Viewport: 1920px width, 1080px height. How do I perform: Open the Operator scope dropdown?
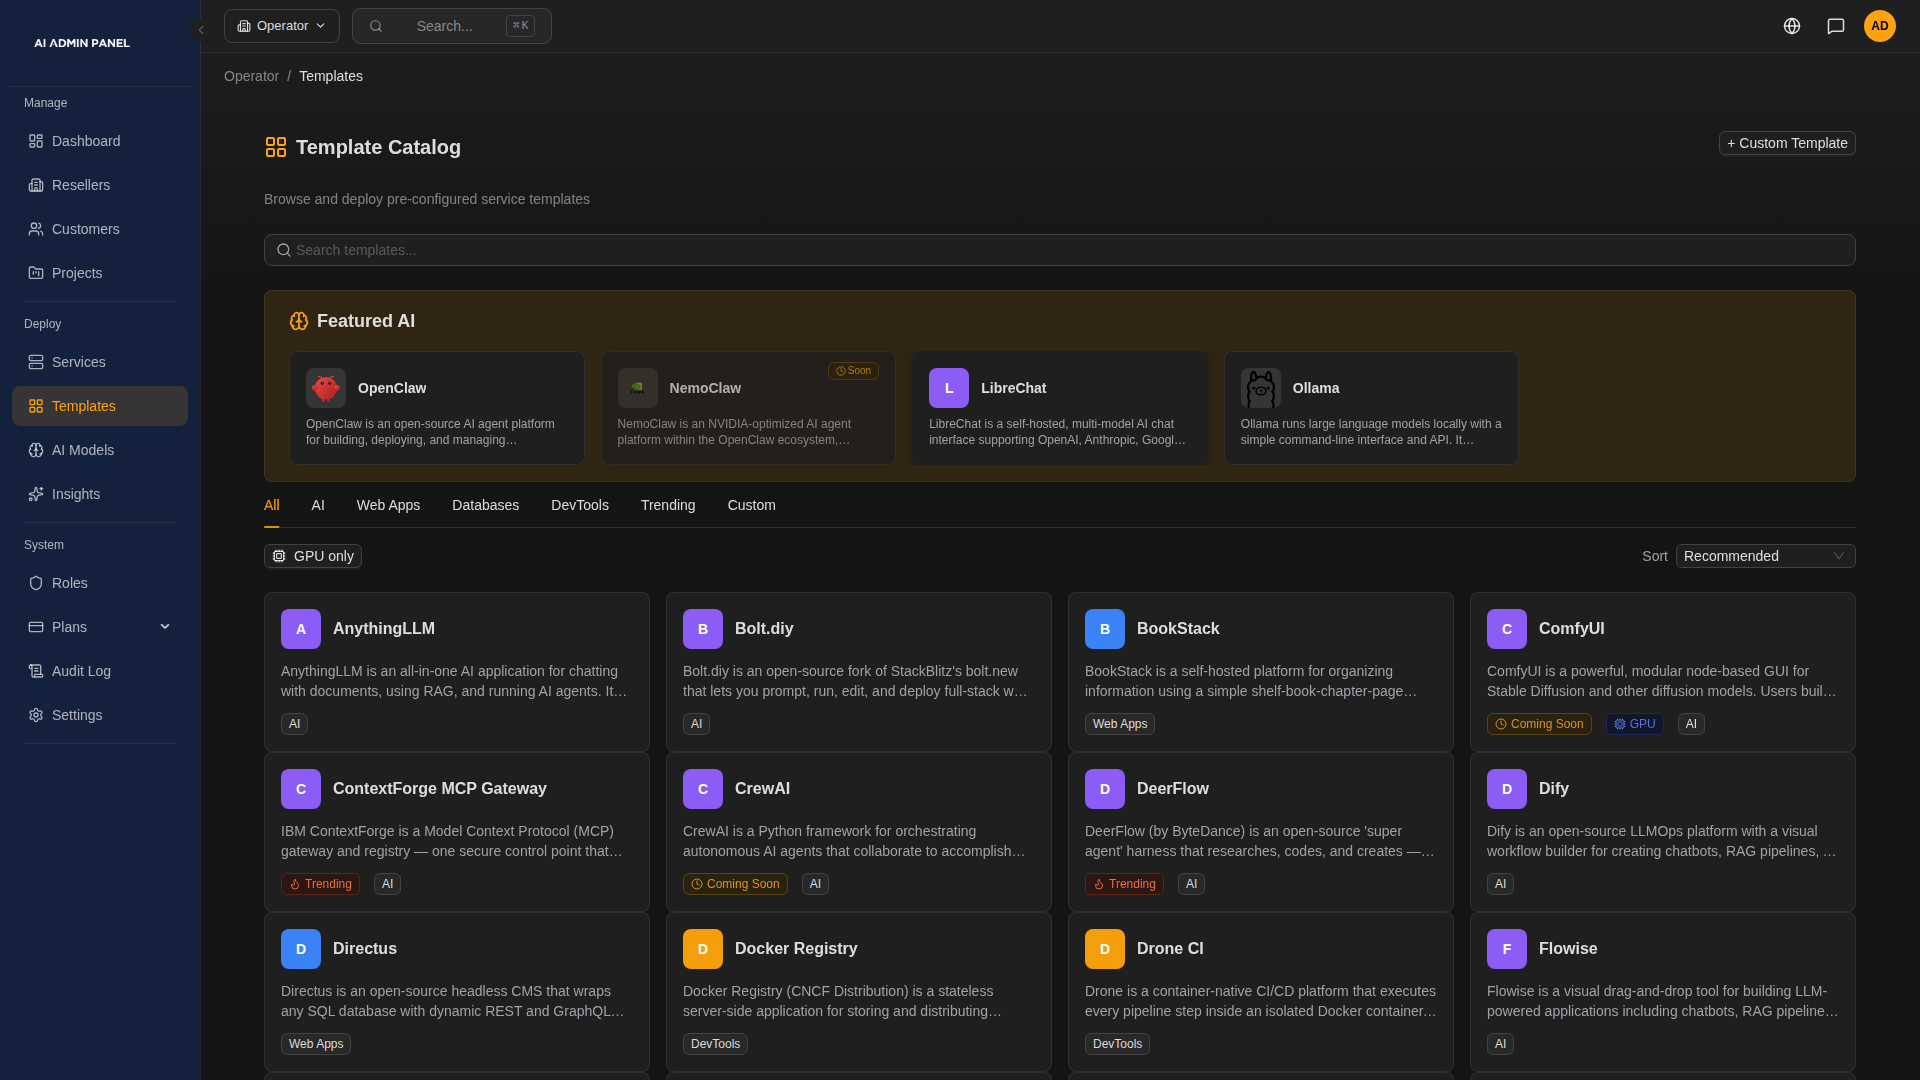[x=282, y=26]
